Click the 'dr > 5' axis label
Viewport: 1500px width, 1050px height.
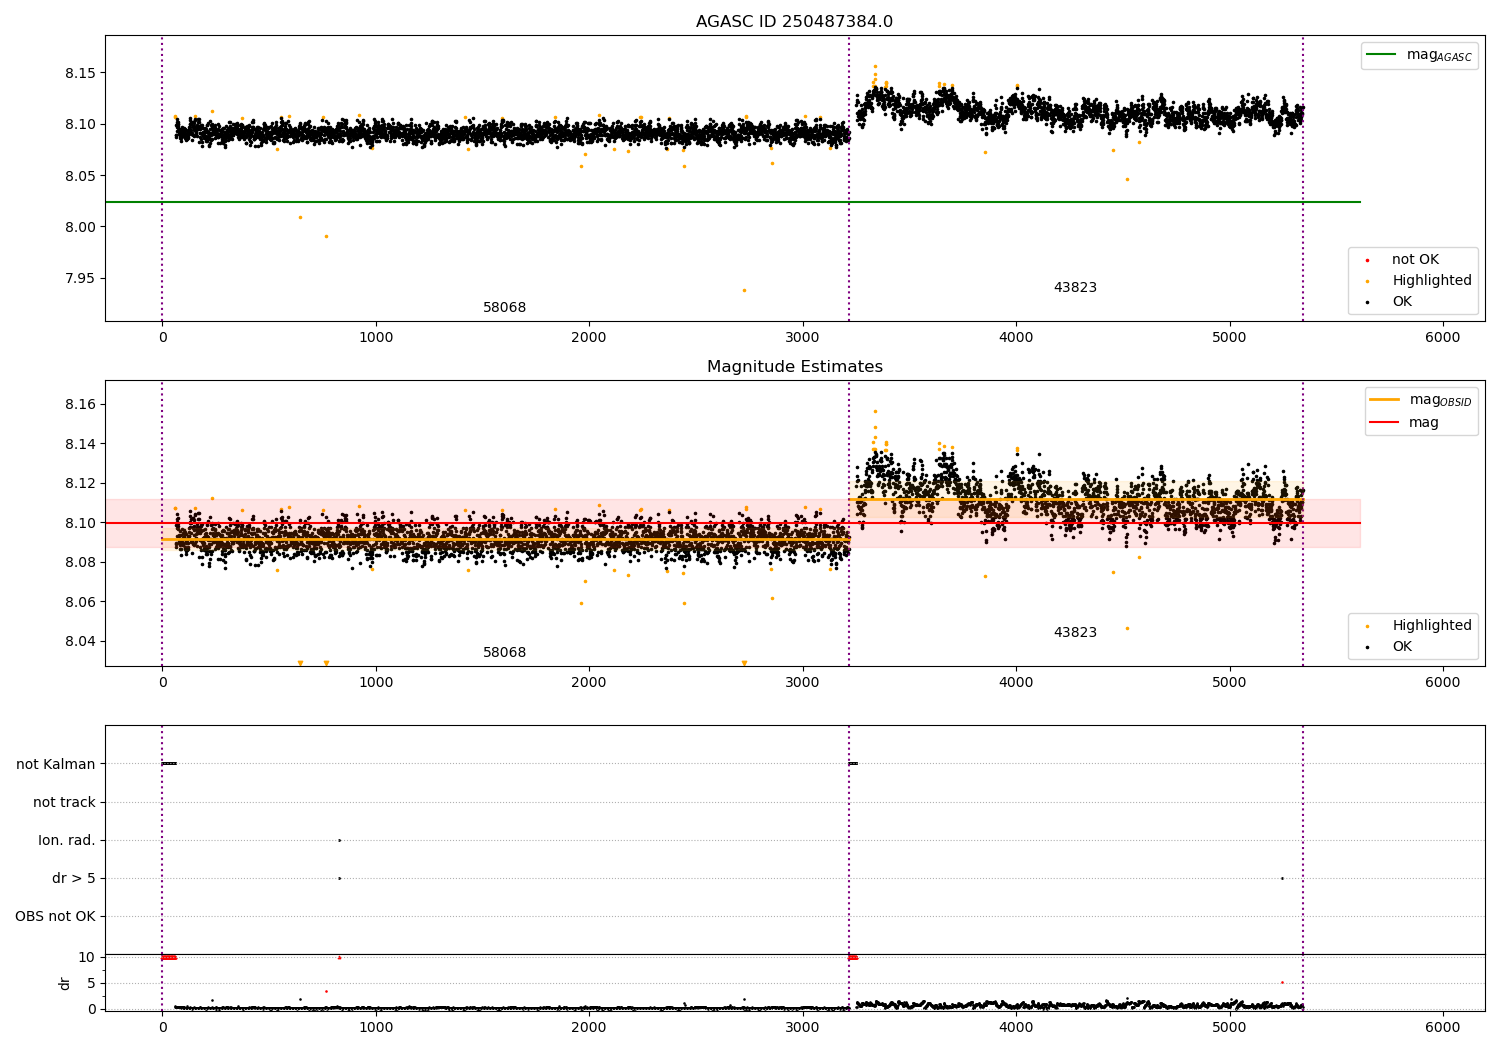coord(74,879)
